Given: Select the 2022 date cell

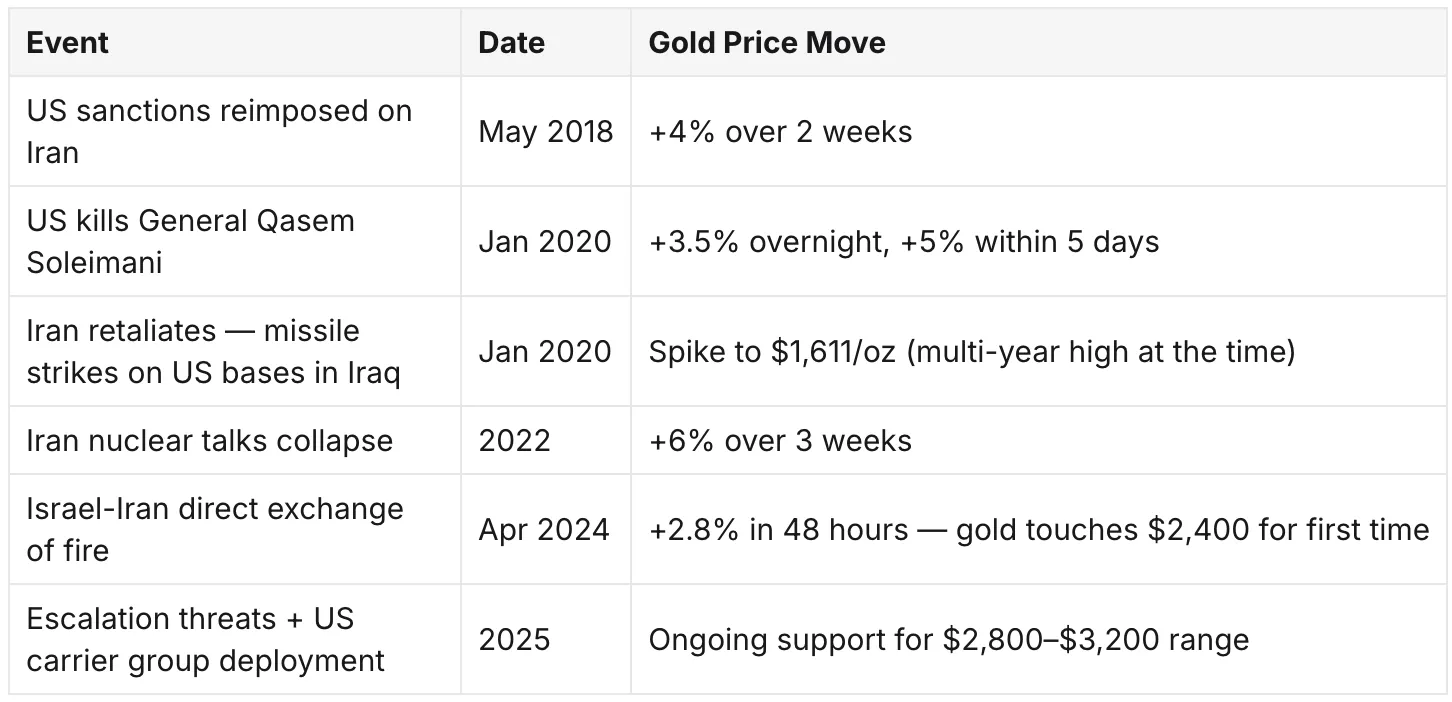Looking at the screenshot, I should 546,440.
